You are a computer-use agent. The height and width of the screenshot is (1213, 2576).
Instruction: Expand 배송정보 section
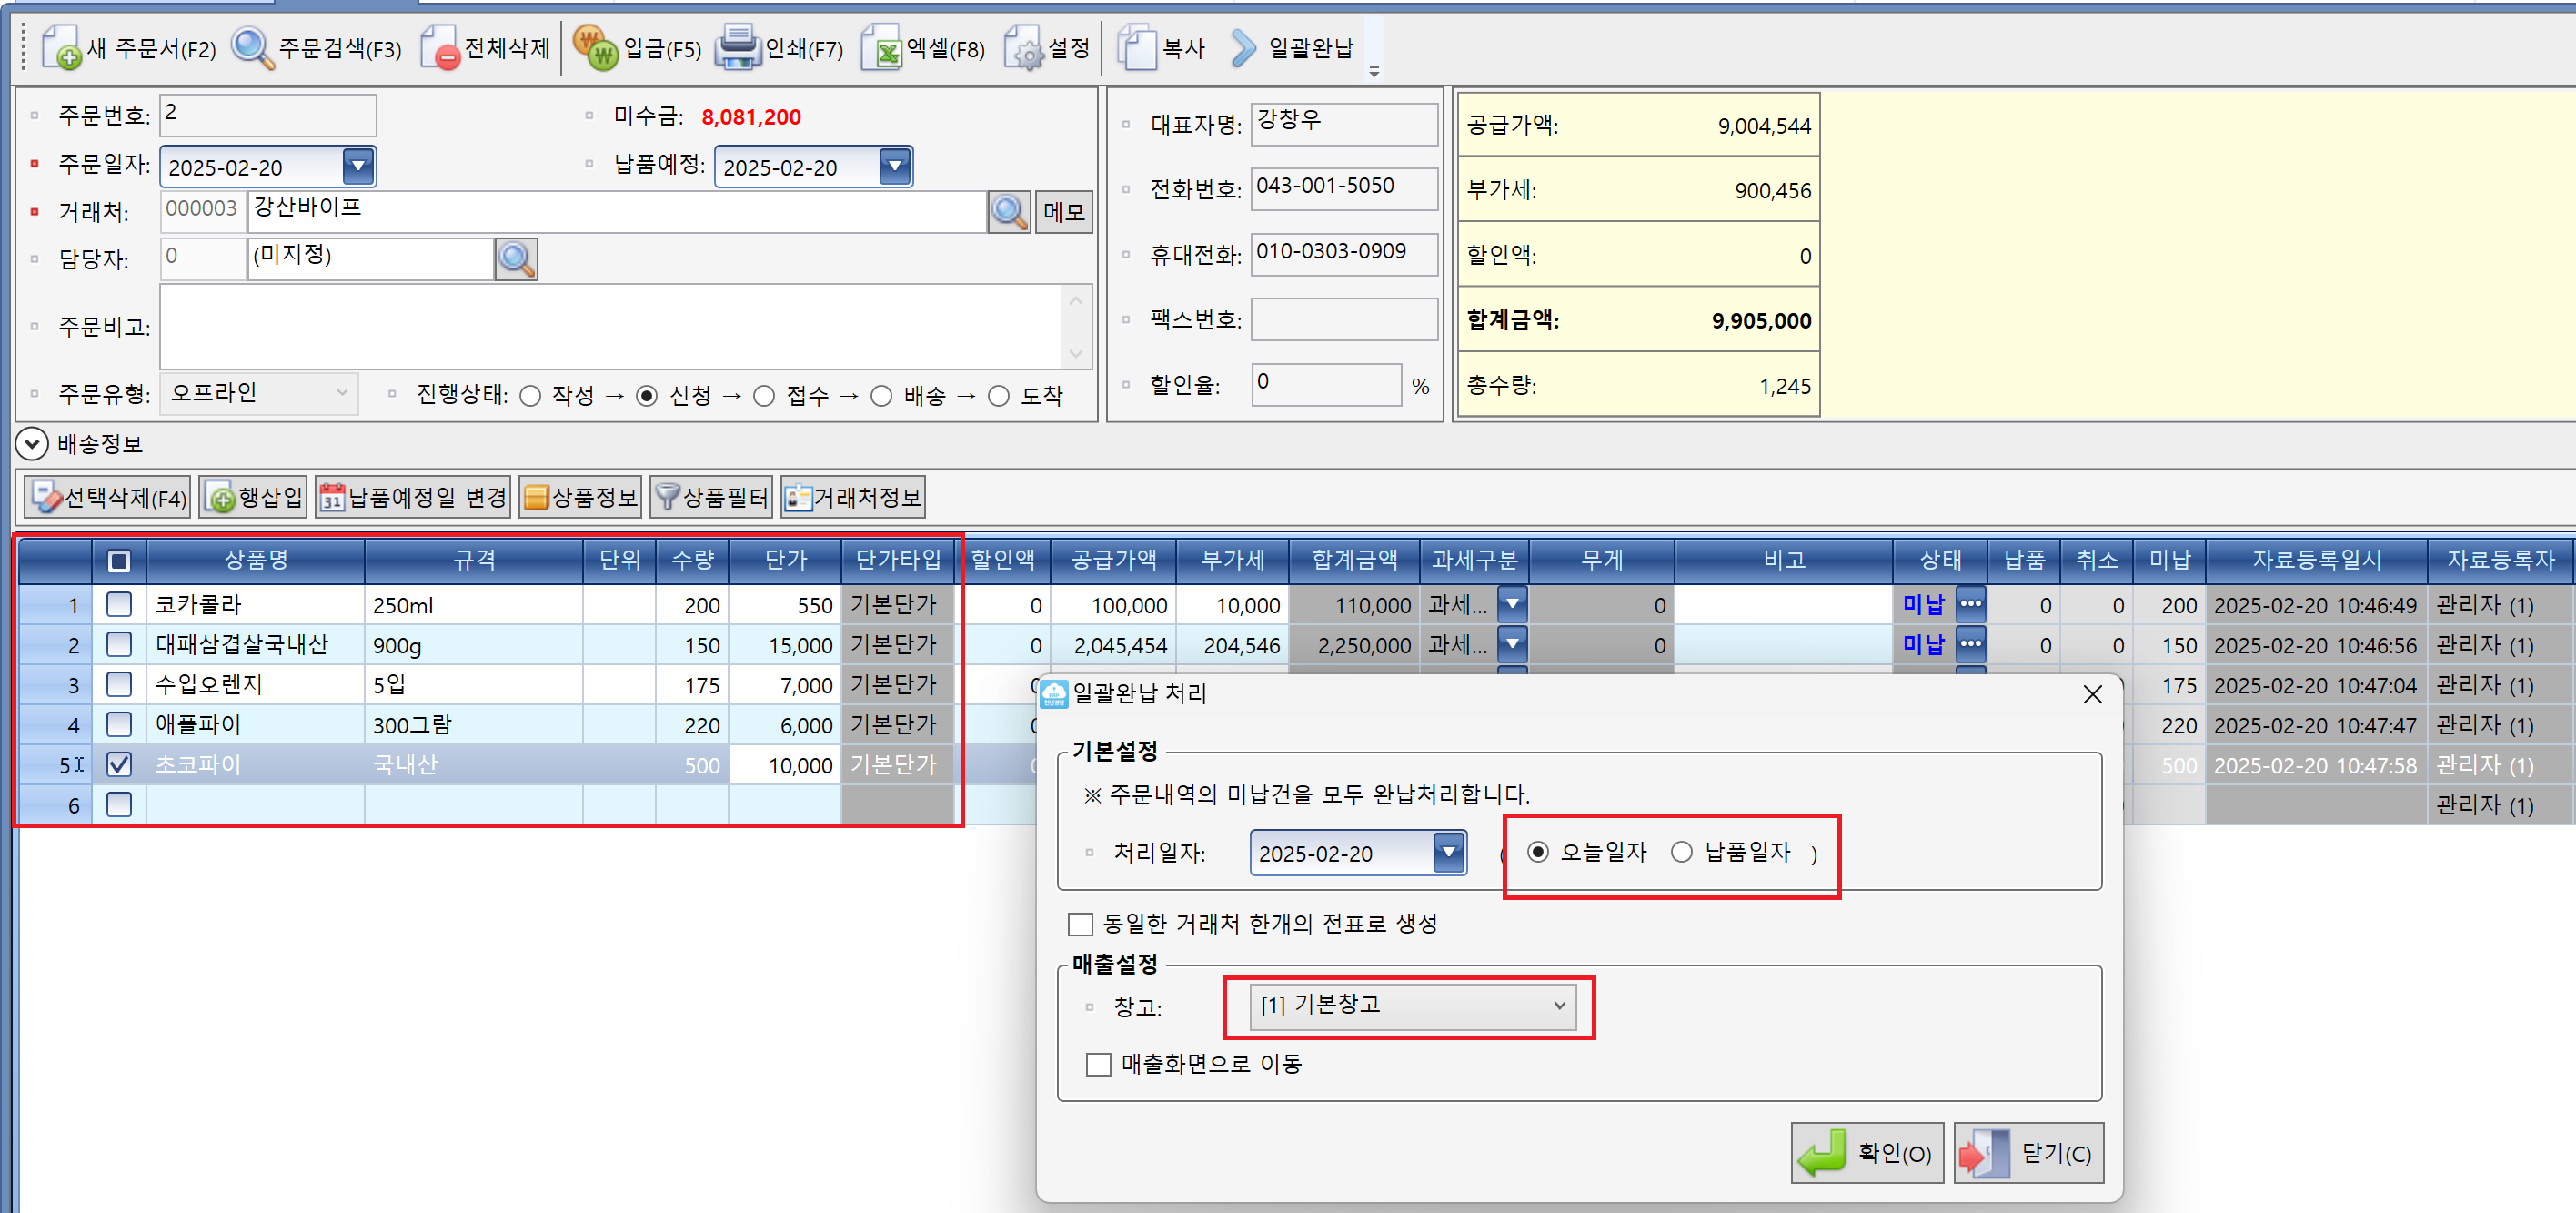point(32,443)
